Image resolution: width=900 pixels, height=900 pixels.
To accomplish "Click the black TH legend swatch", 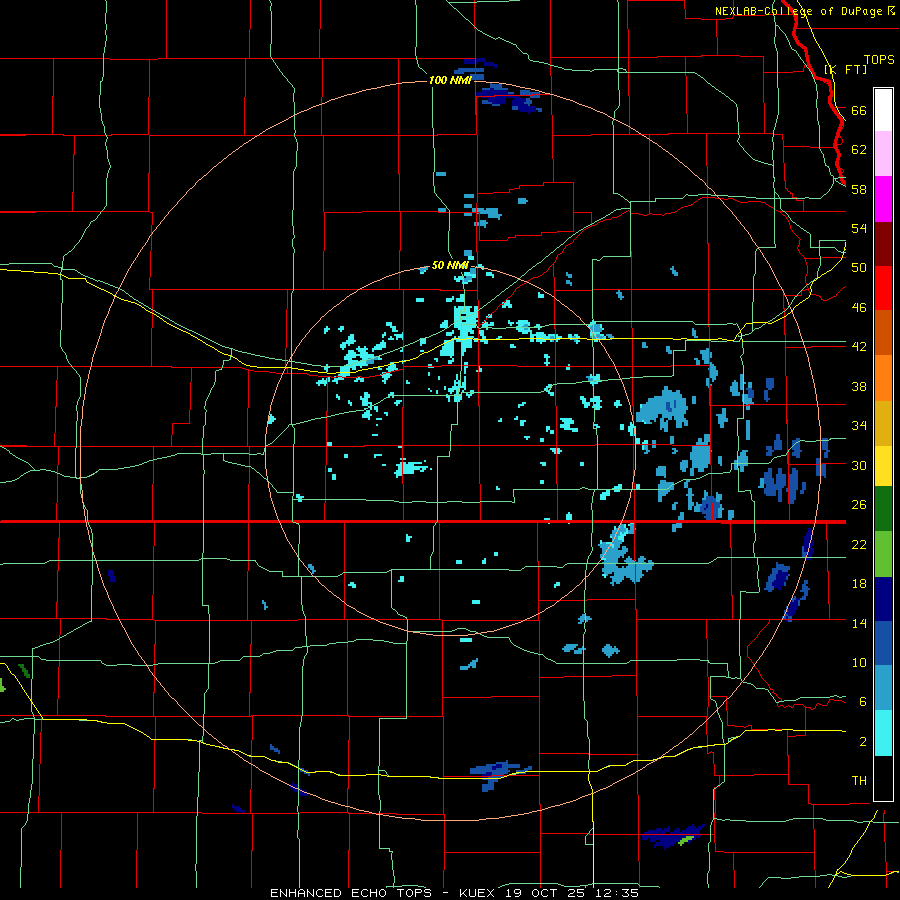I will pos(883,777).
